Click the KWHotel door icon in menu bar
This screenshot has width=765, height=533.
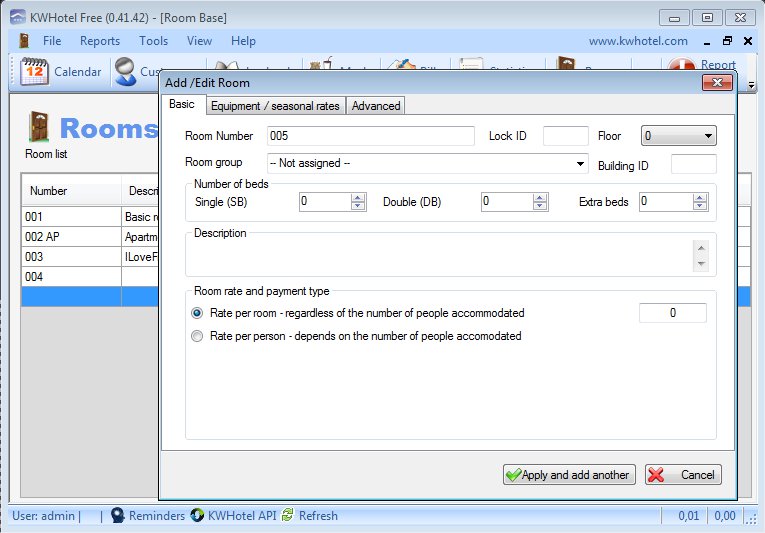22,41
